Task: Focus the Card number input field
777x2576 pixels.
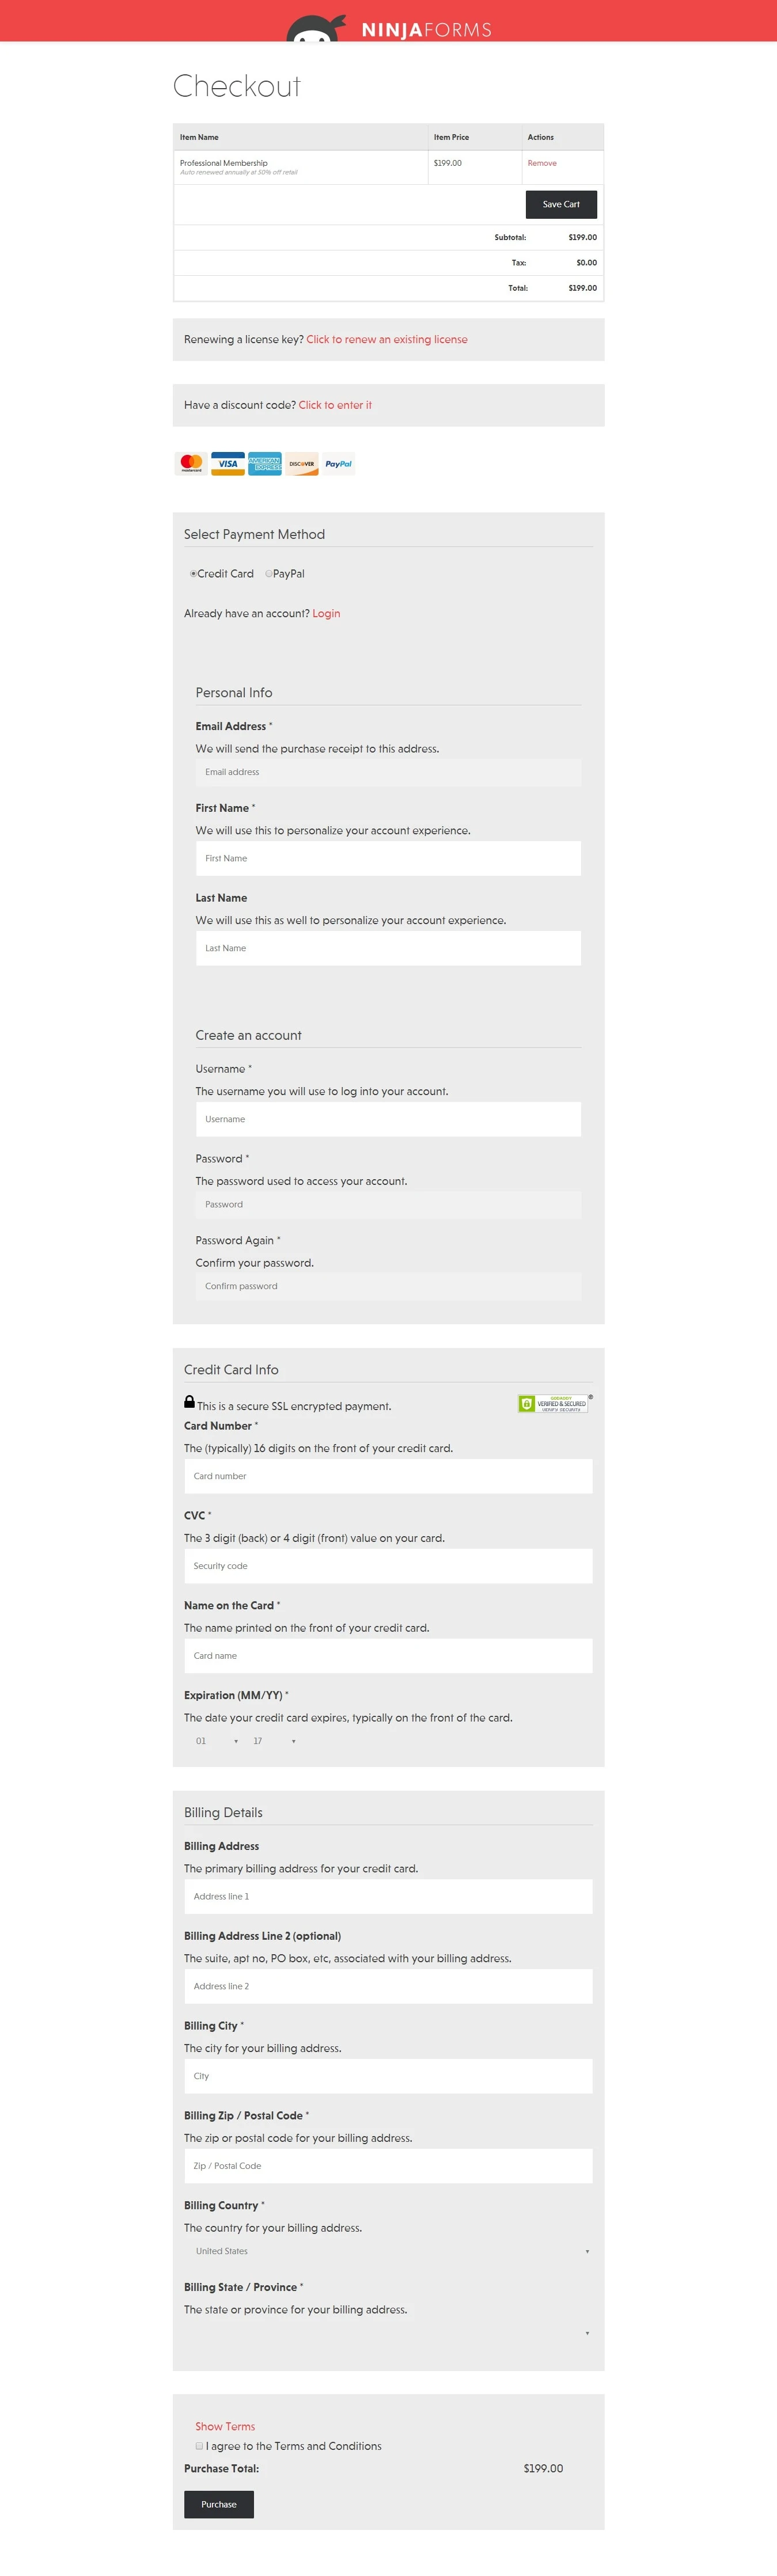Action: tap(388, 1476)
